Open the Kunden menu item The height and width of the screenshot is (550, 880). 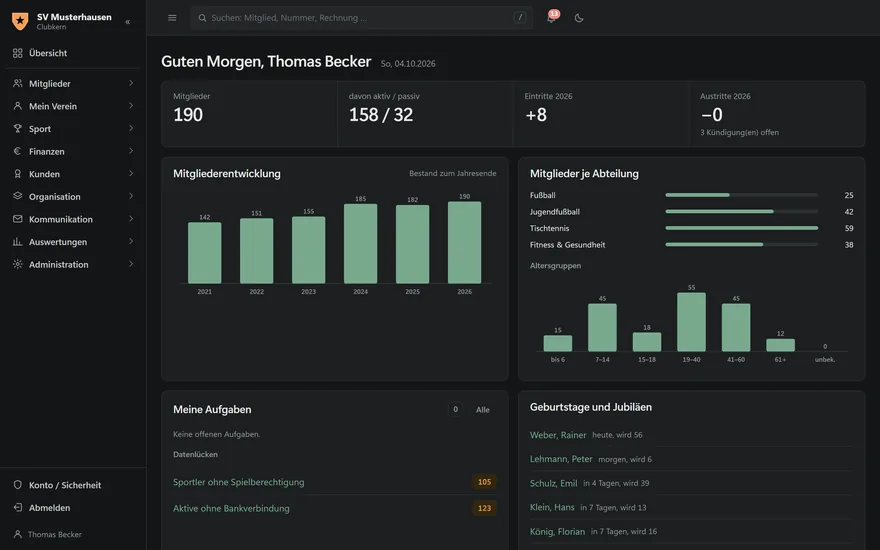[73, 174]
